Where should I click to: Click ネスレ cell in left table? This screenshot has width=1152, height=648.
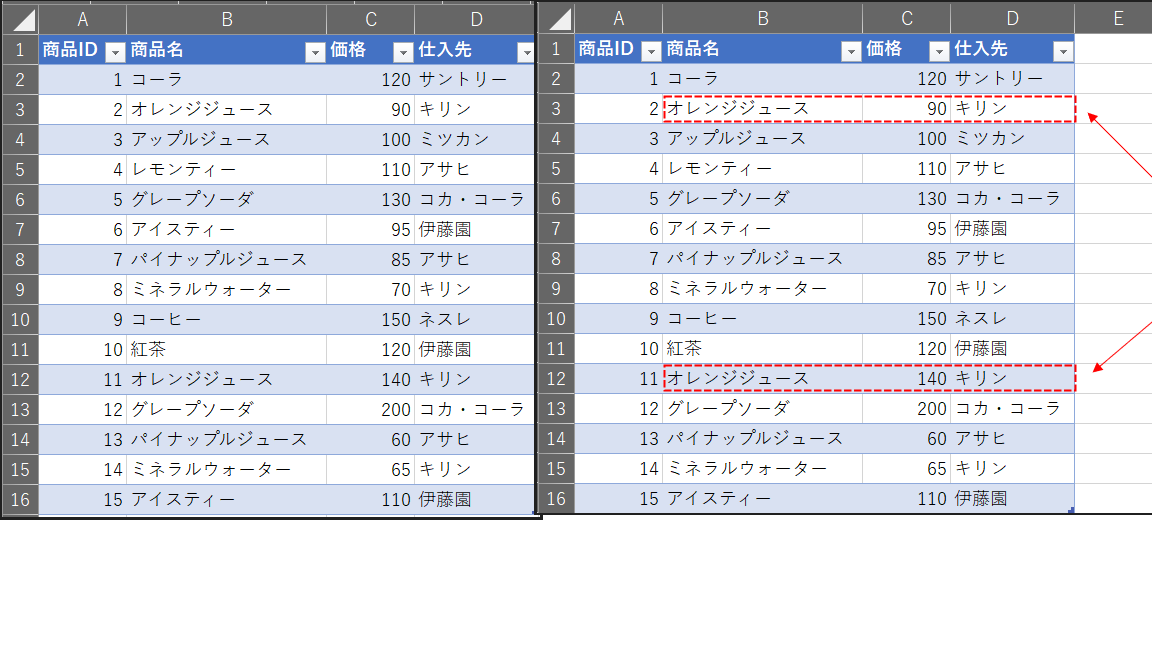[x=475, y=320]
